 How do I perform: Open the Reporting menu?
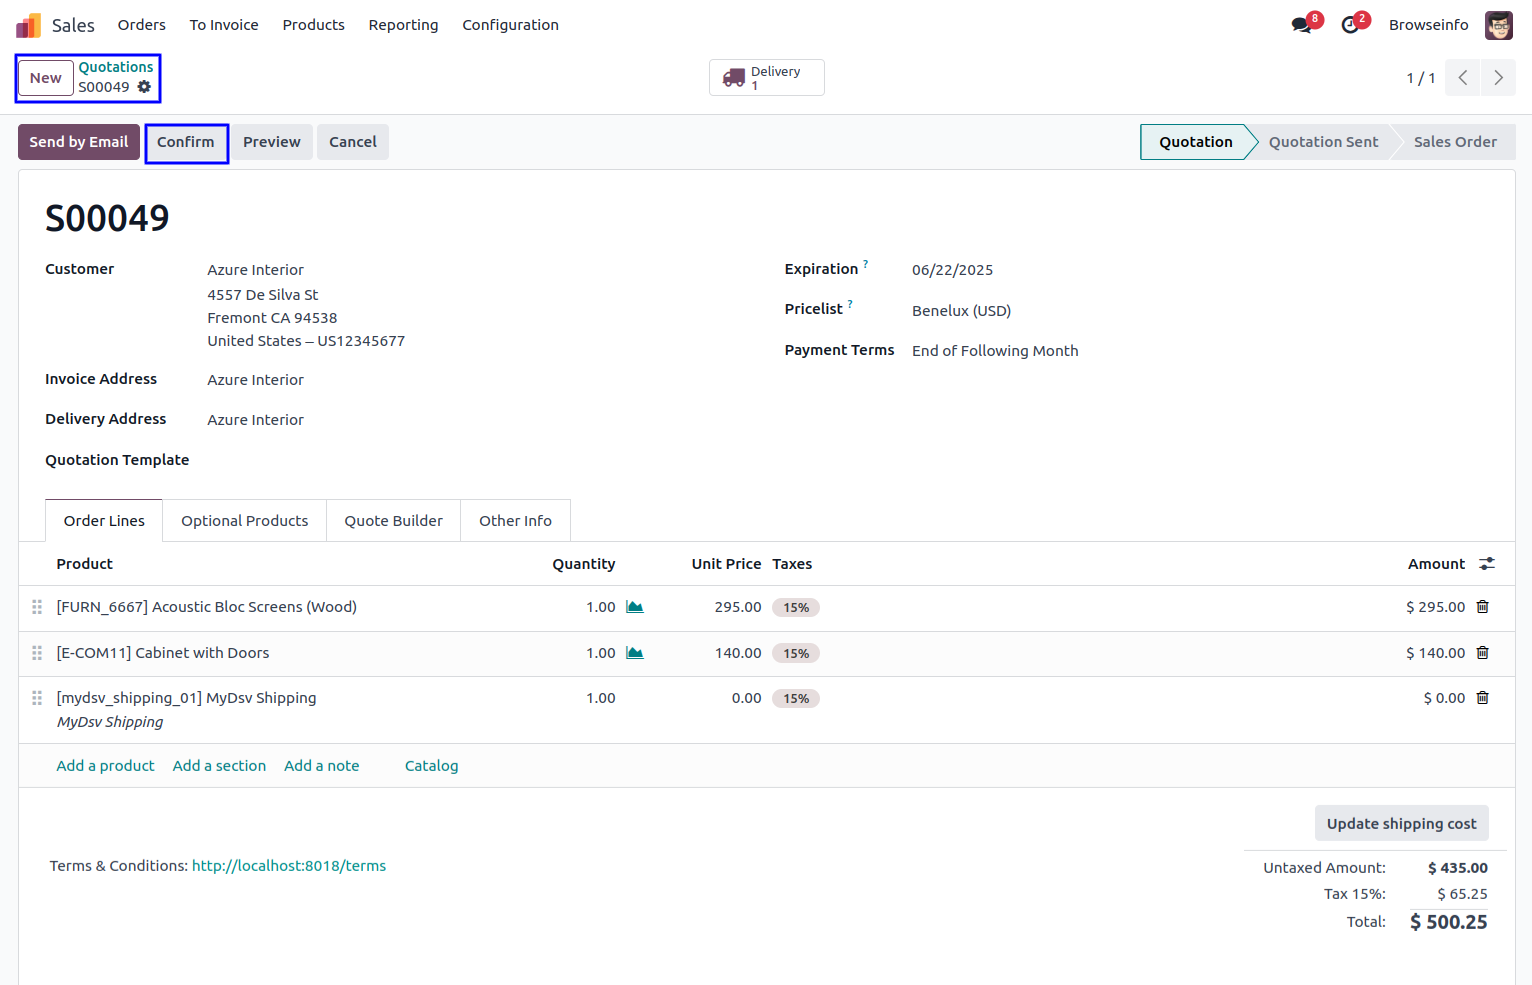403,25
